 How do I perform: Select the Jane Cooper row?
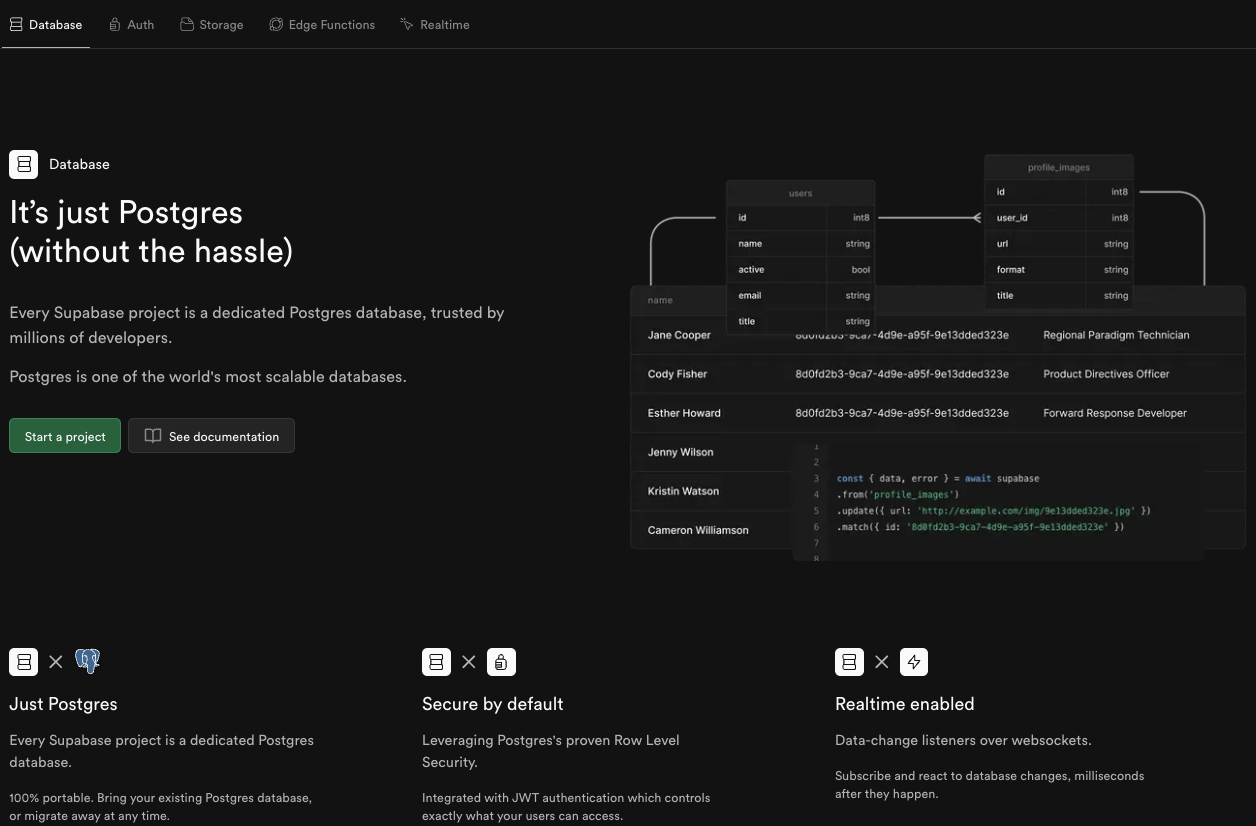938,335
